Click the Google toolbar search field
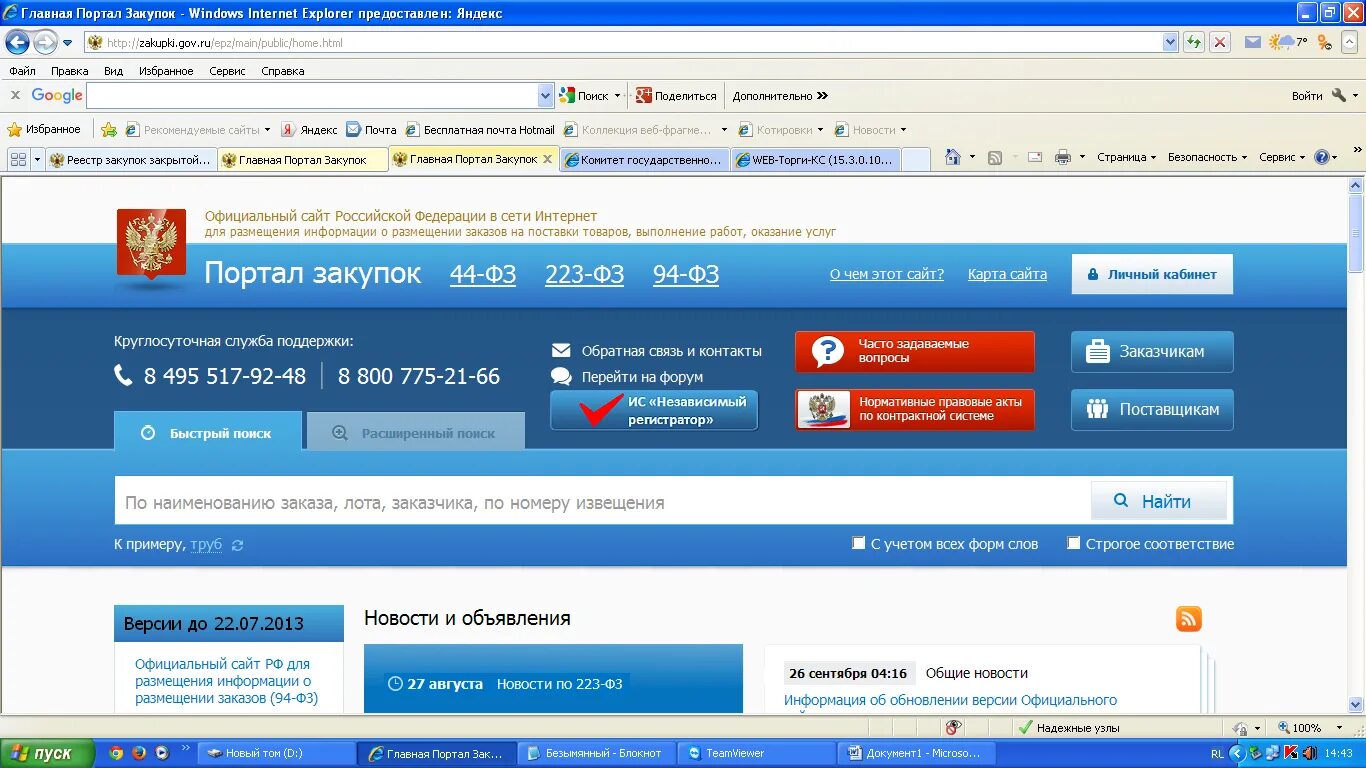Viewport: 1366px width, 768px height. pos(313,96)
